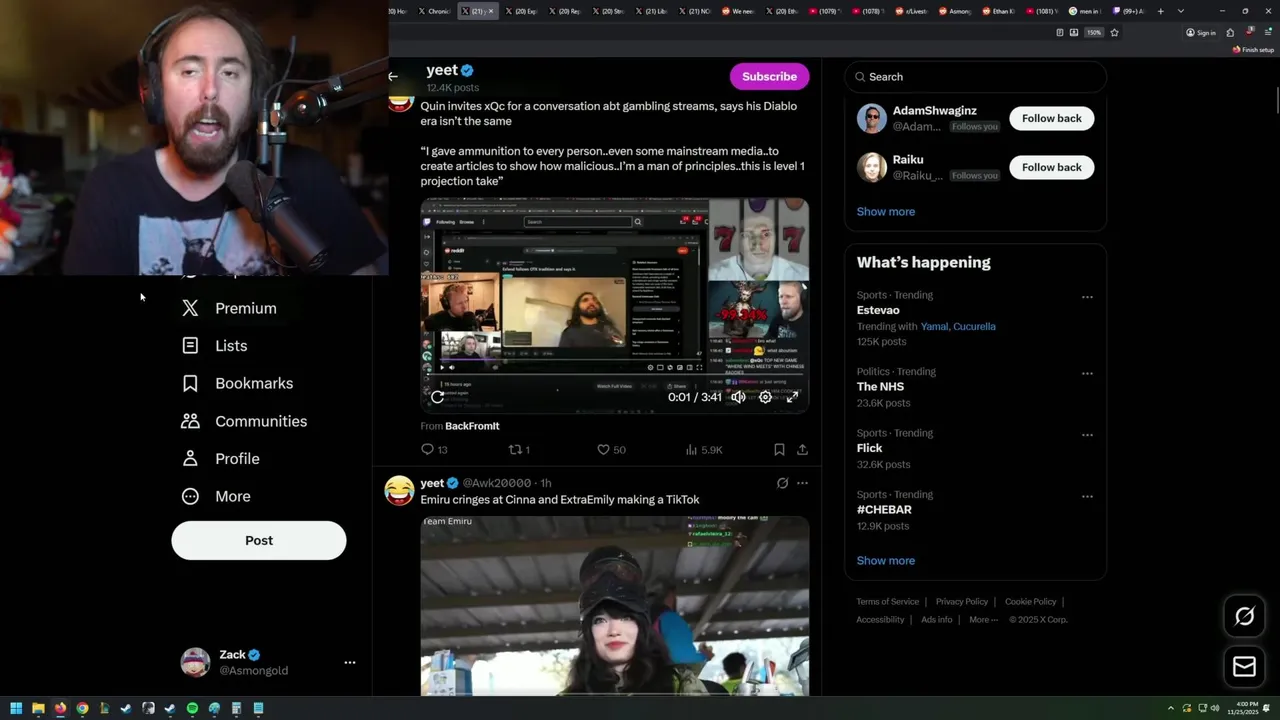The image size is (1280, 720).
Task: Open more options for The NHS trend
Action: (x=1087, y=373)
